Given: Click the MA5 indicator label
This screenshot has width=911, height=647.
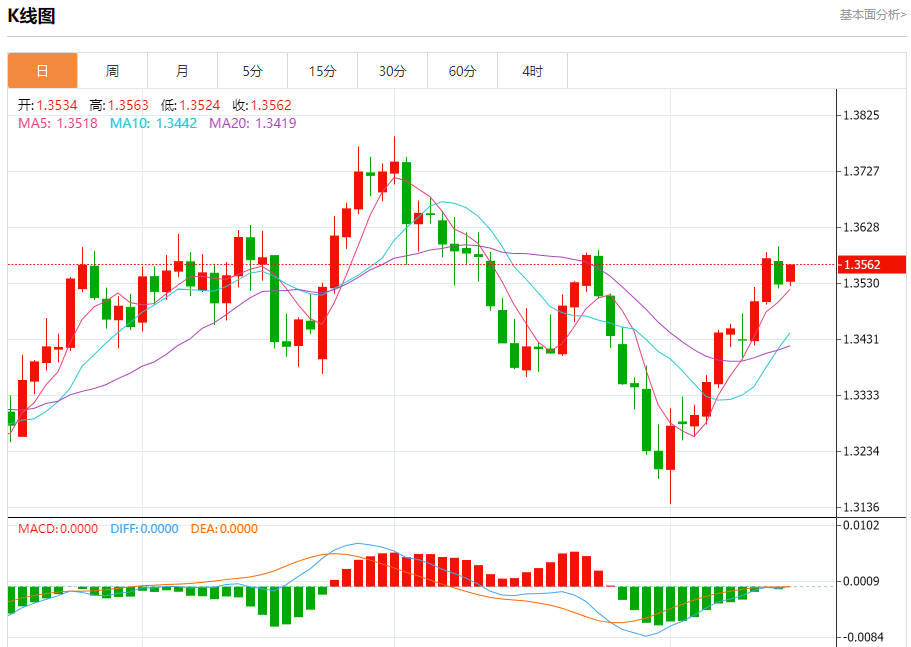Looking at the screenshot, I should 58,123.
